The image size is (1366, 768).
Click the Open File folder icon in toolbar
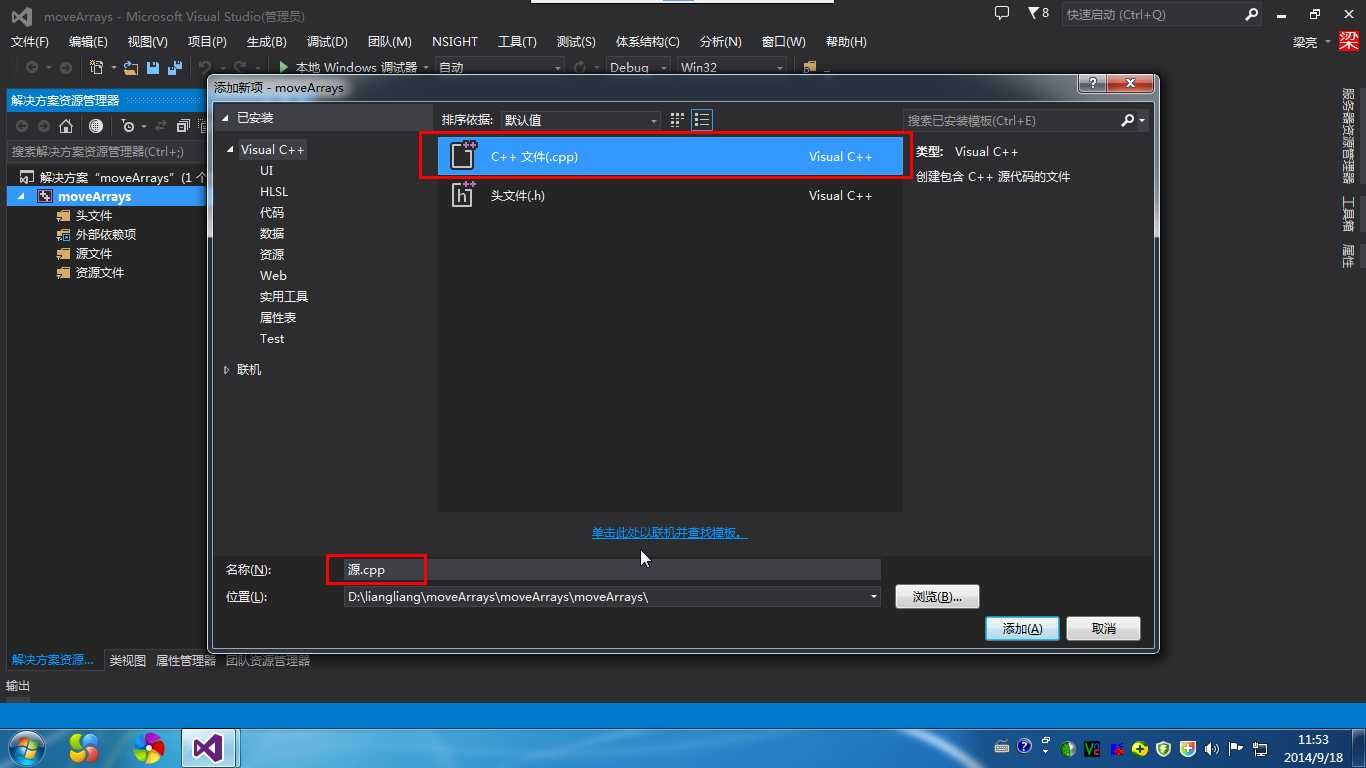tap(131, 67)
